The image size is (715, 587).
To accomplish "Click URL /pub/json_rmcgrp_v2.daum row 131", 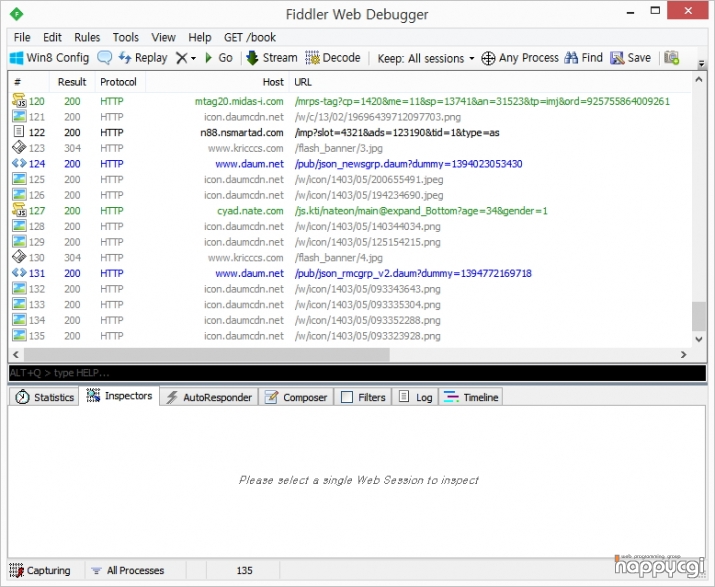I will point(413,273).
